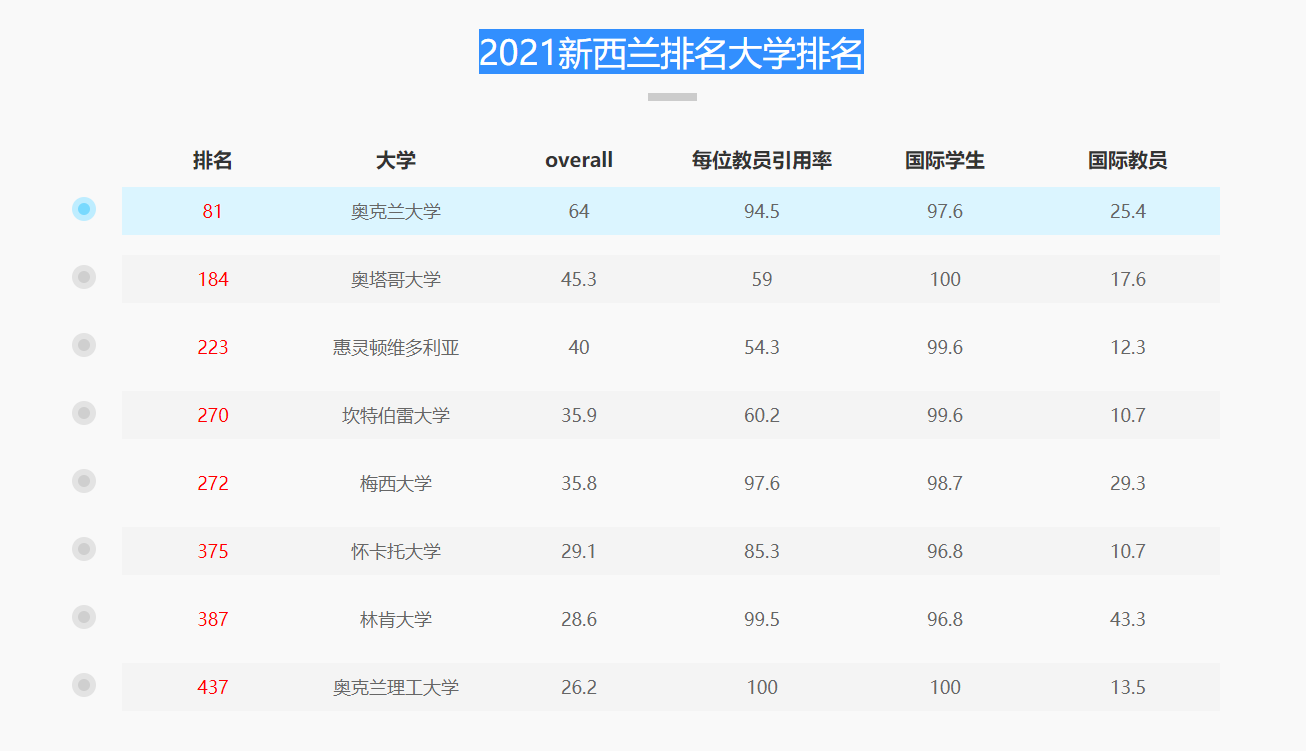Click international students 97.6 for 奥克兰大学
Viewport: 1306px width, 751px height.
pos(945,211)
